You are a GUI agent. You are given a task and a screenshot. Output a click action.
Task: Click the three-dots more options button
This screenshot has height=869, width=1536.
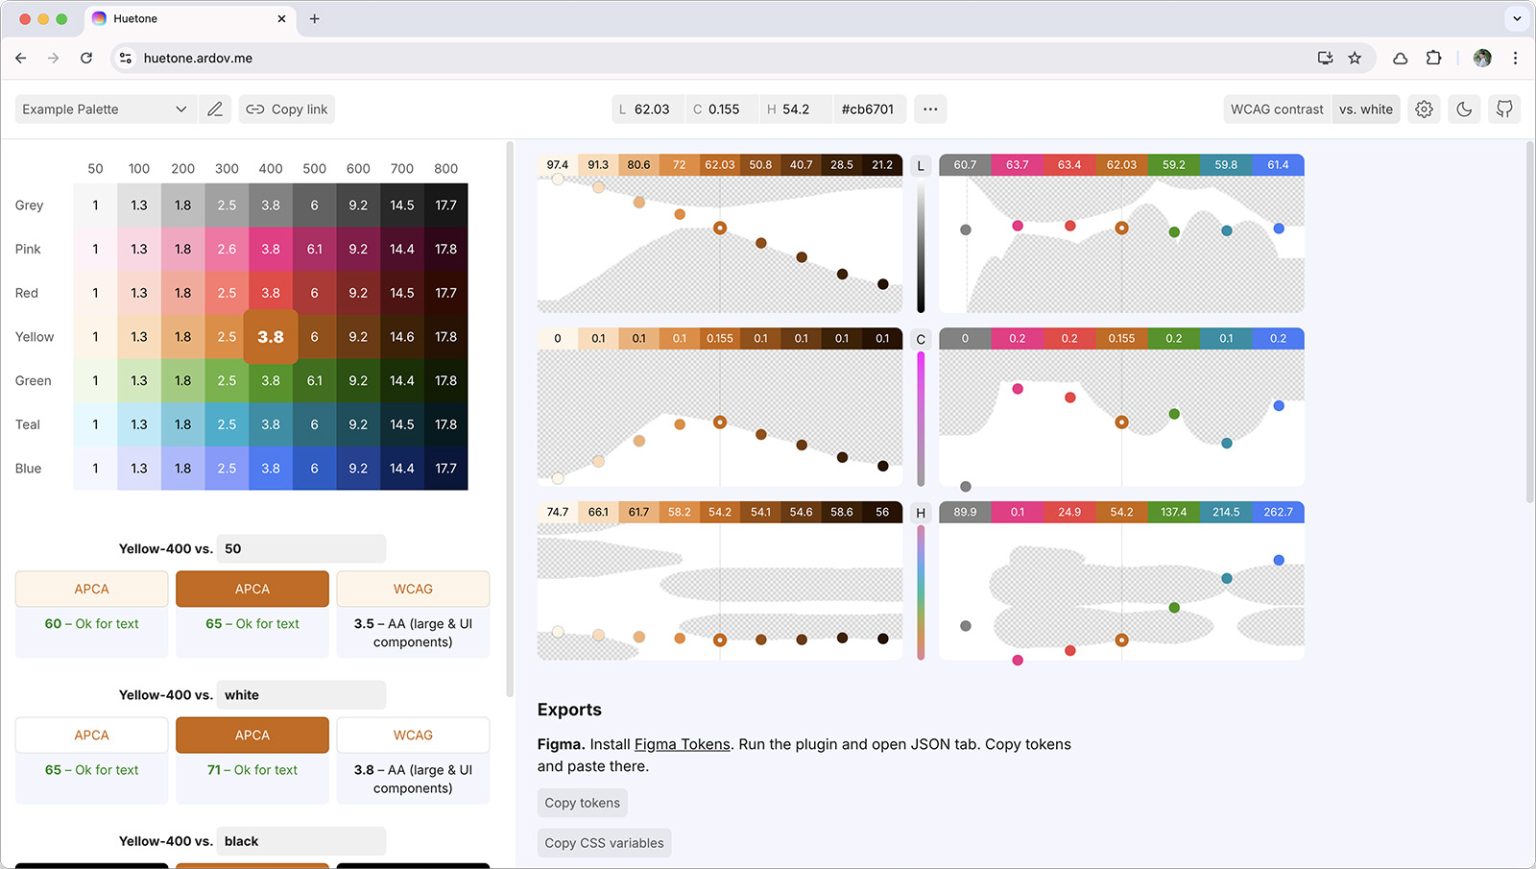point(930,109)
